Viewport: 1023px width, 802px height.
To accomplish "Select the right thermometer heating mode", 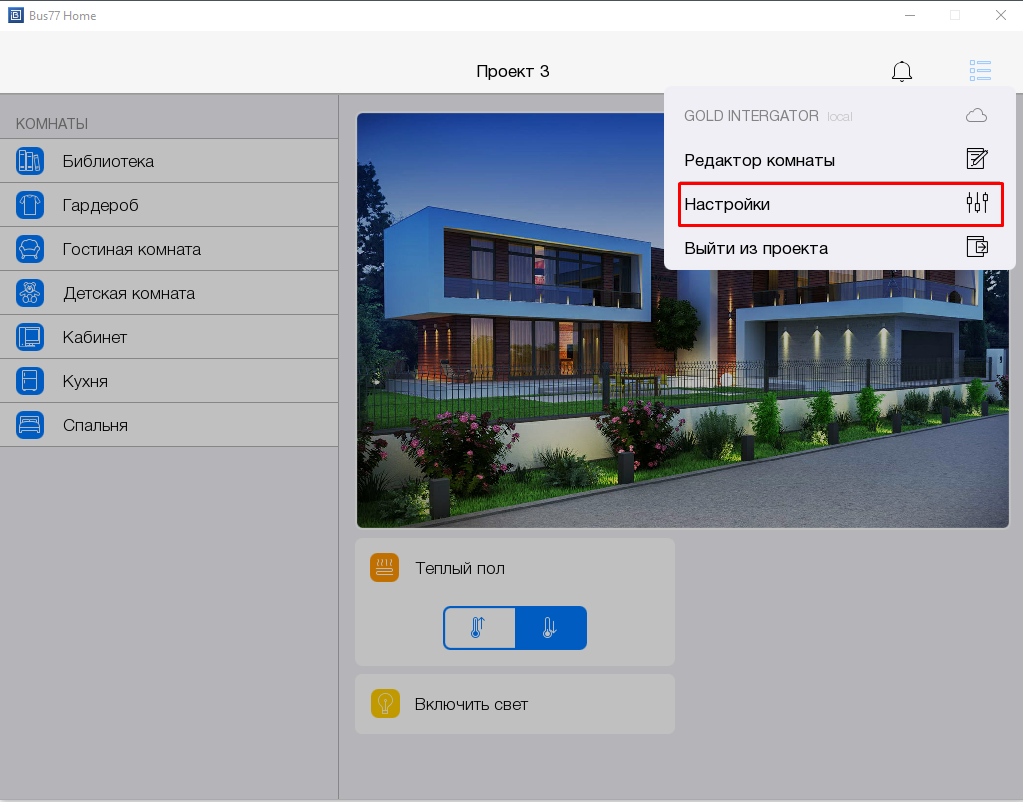I will coord(550,628).
